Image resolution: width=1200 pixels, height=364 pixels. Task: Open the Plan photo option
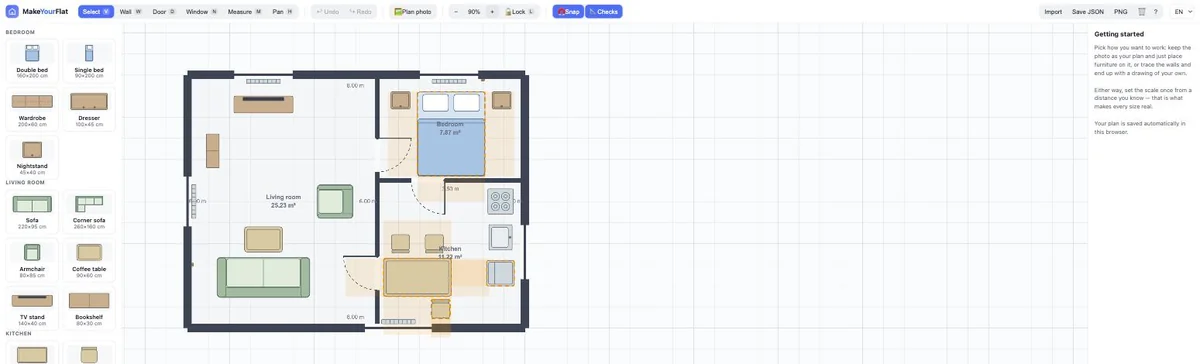coord(412,12)
